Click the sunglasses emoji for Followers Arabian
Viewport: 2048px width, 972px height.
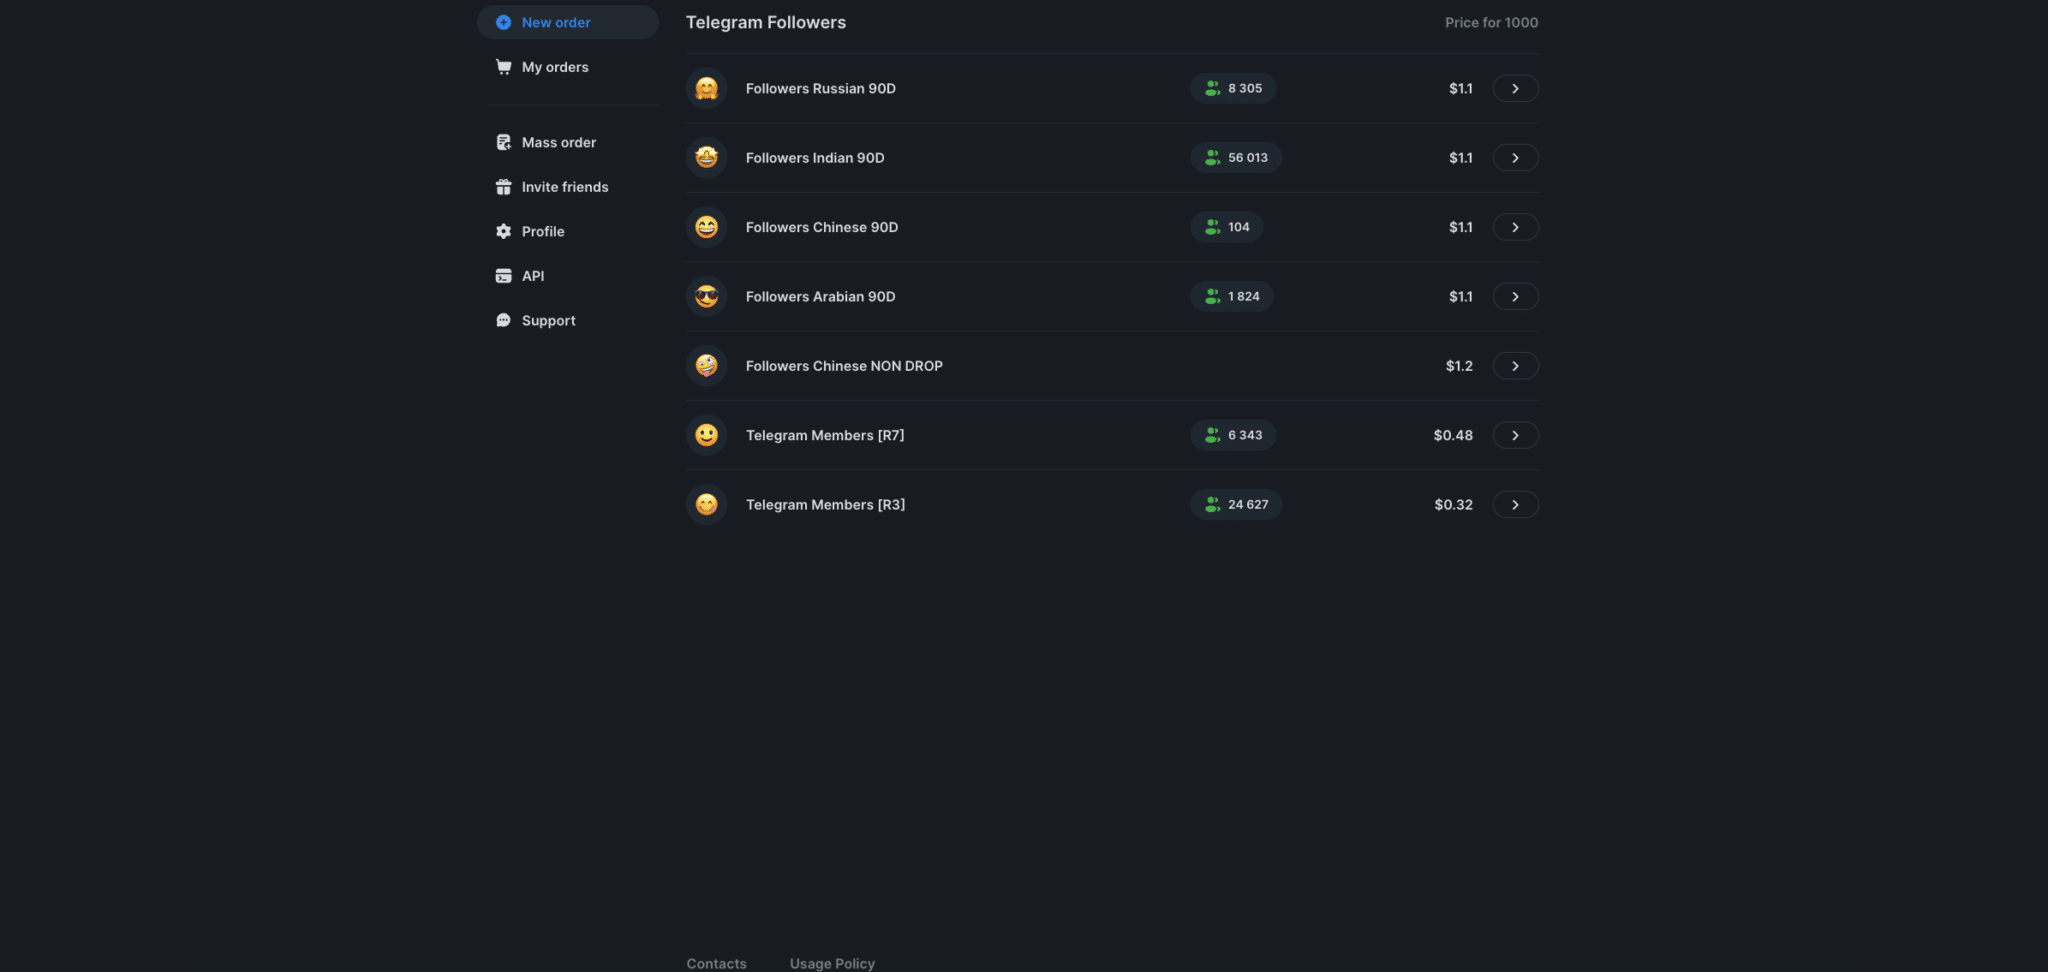coord(707,297)
